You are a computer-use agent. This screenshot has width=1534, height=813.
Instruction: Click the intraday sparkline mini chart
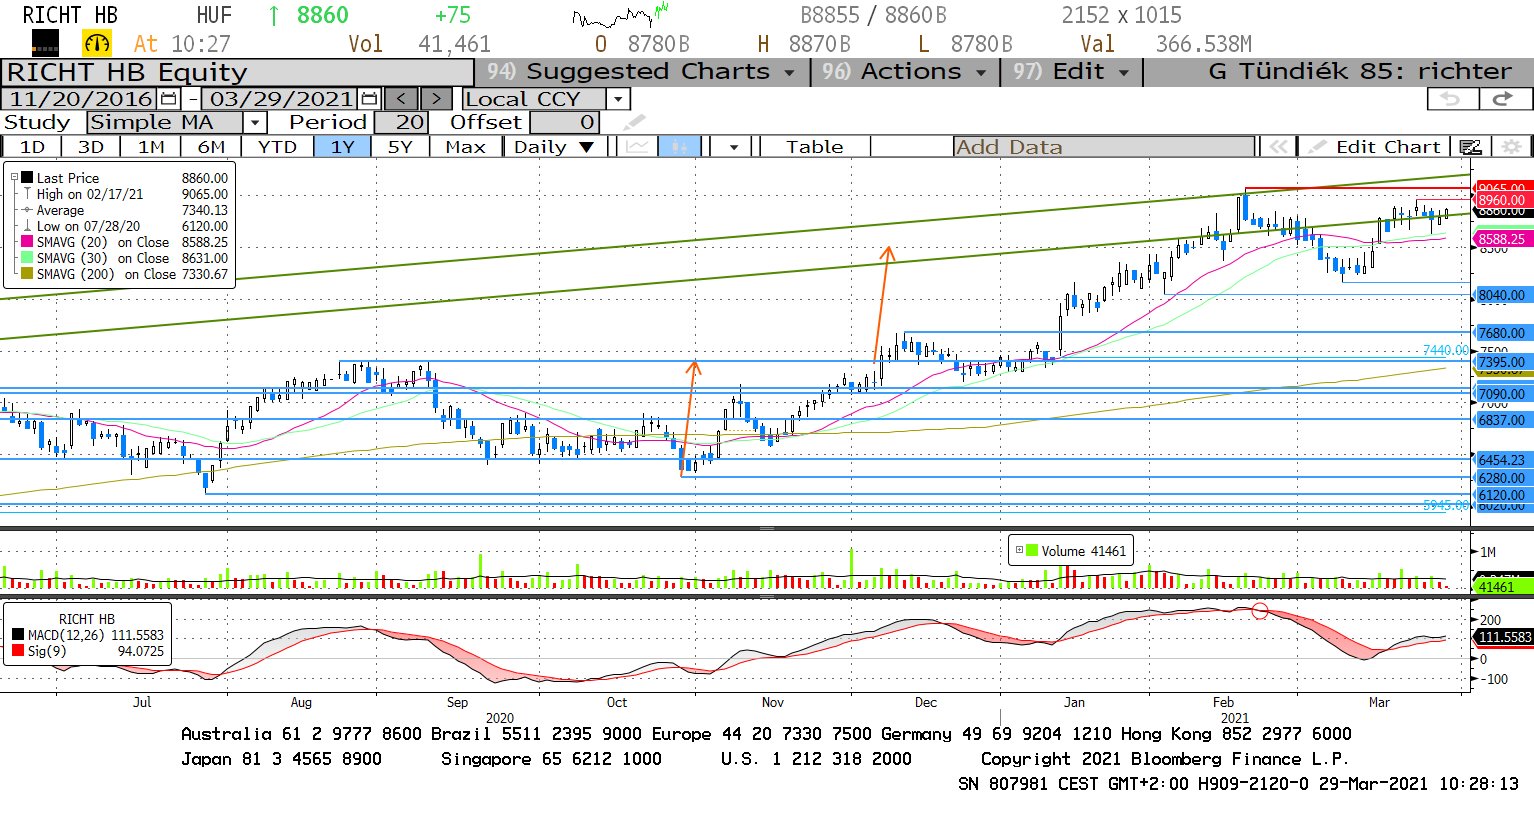pyautogui.click(x=620, y=17)
